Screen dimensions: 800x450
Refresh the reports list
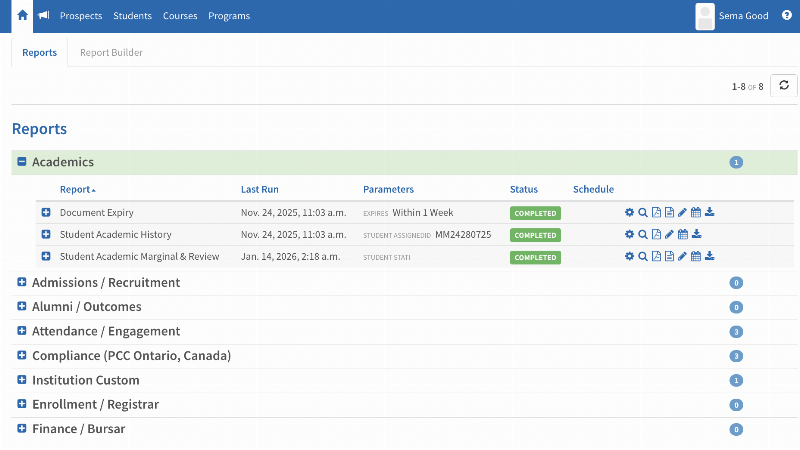click(783, 86)
